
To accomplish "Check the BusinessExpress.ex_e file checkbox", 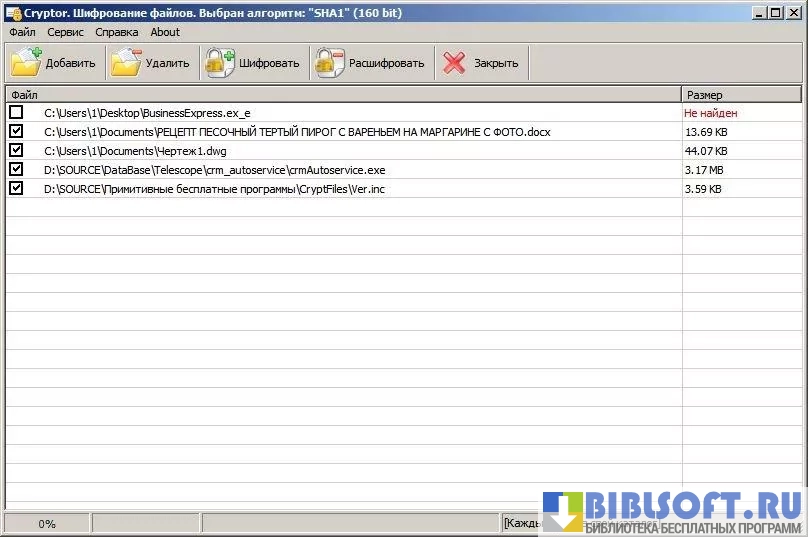I will tap(16, 113).
